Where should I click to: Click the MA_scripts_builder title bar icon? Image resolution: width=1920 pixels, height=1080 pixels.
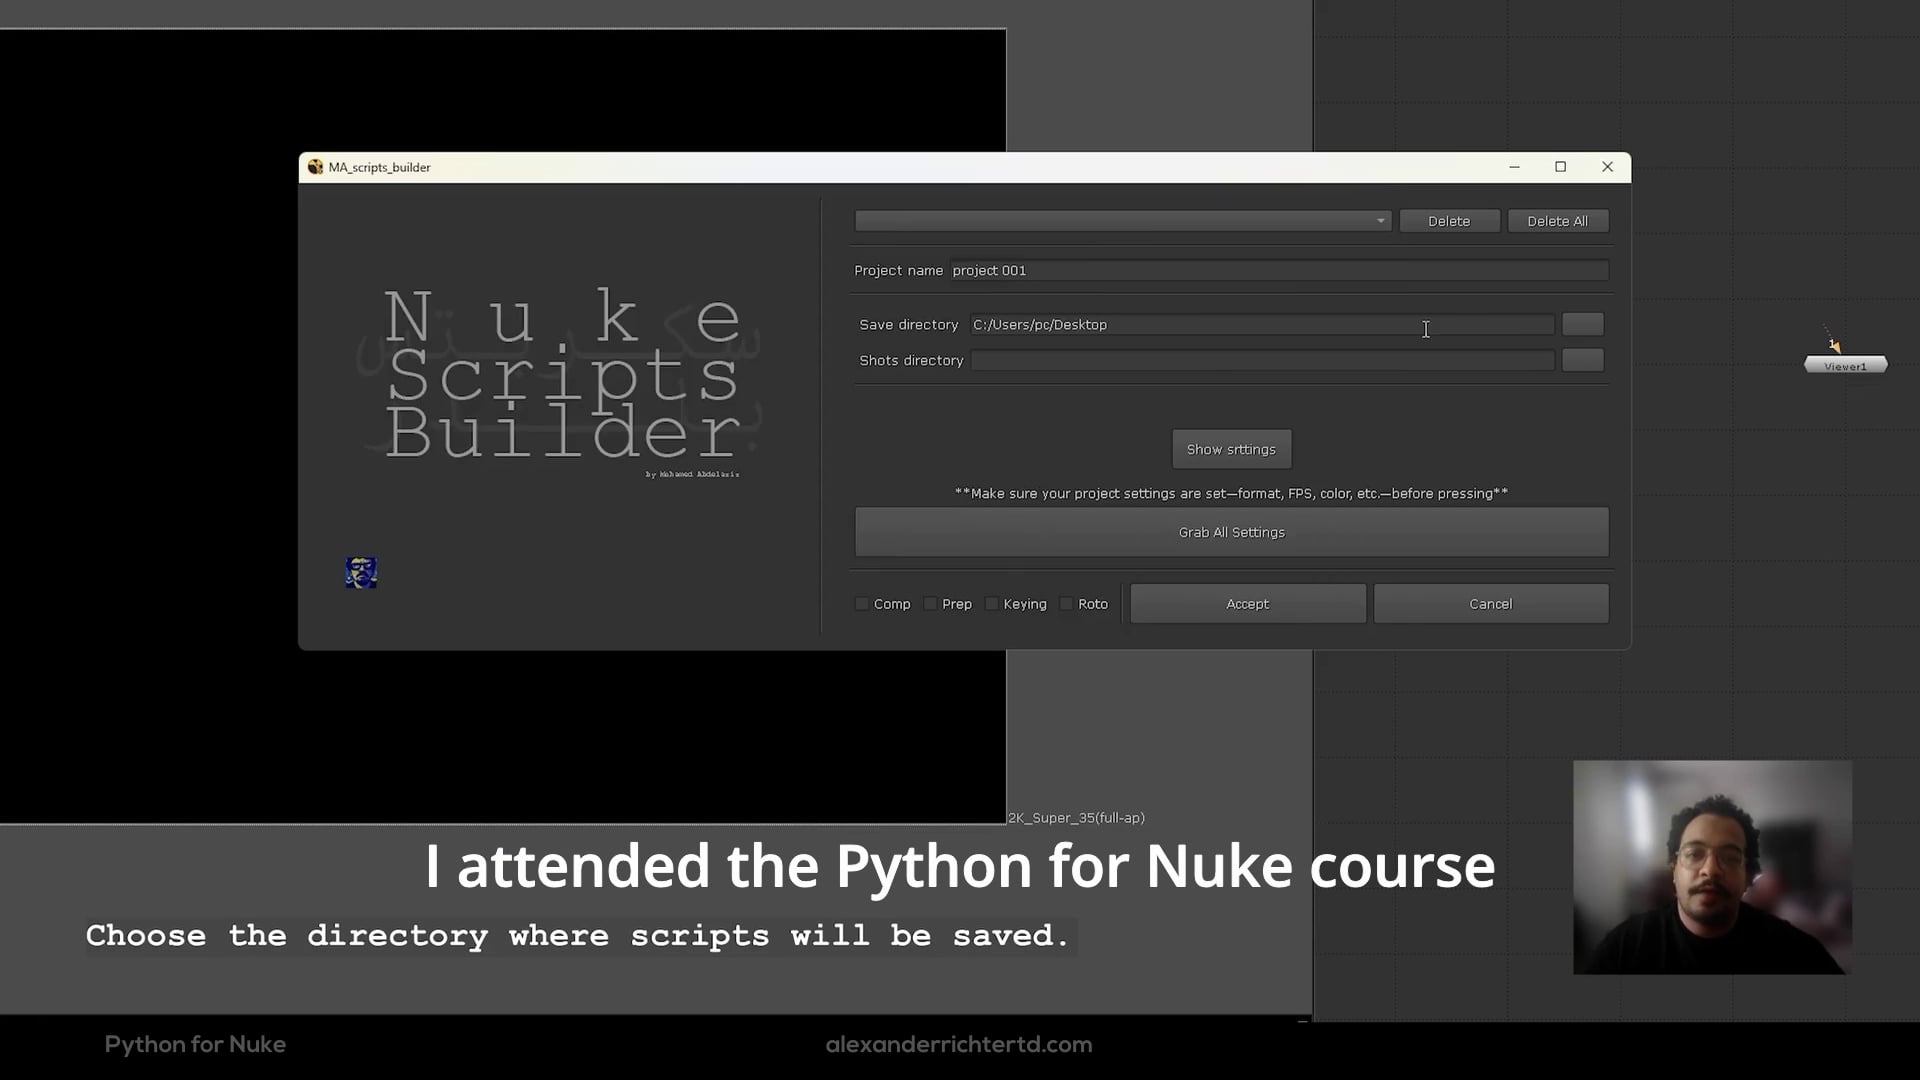[x=315, y=167]
